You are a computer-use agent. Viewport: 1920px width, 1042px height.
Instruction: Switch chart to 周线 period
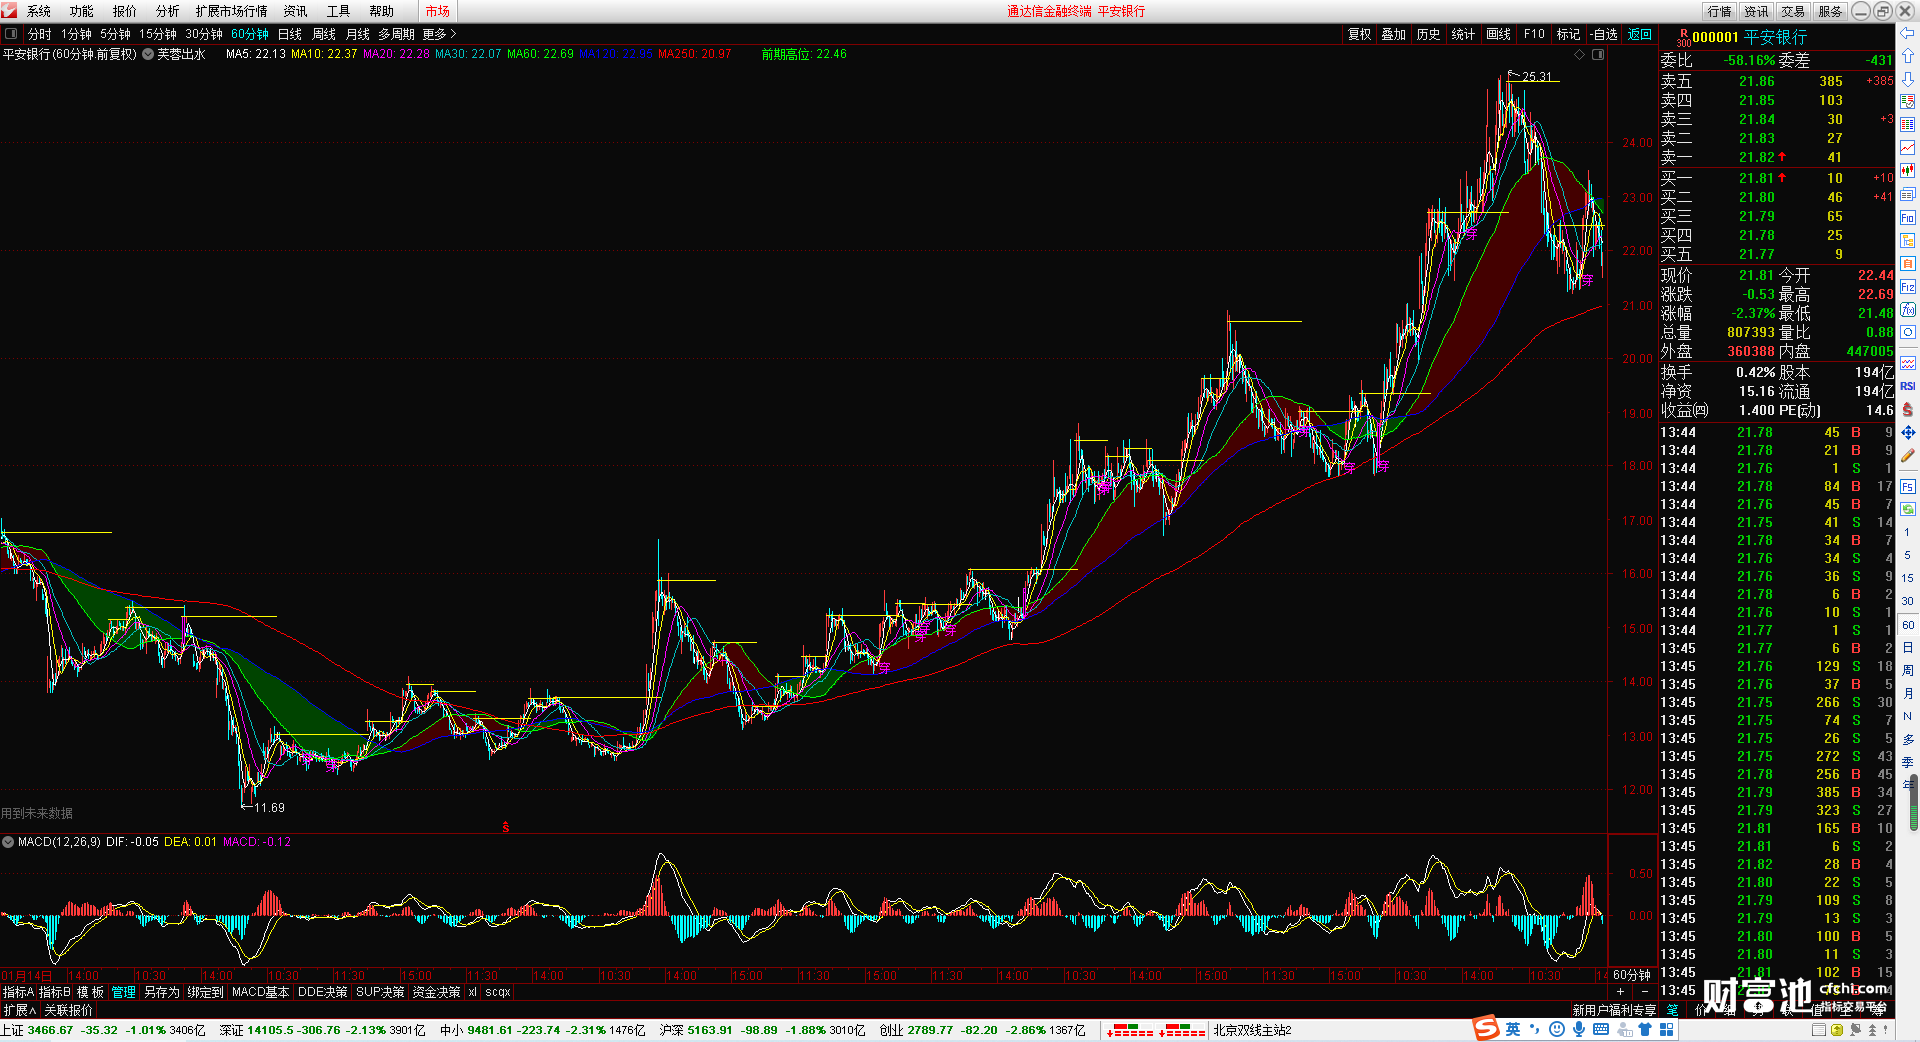pos(324,34)
